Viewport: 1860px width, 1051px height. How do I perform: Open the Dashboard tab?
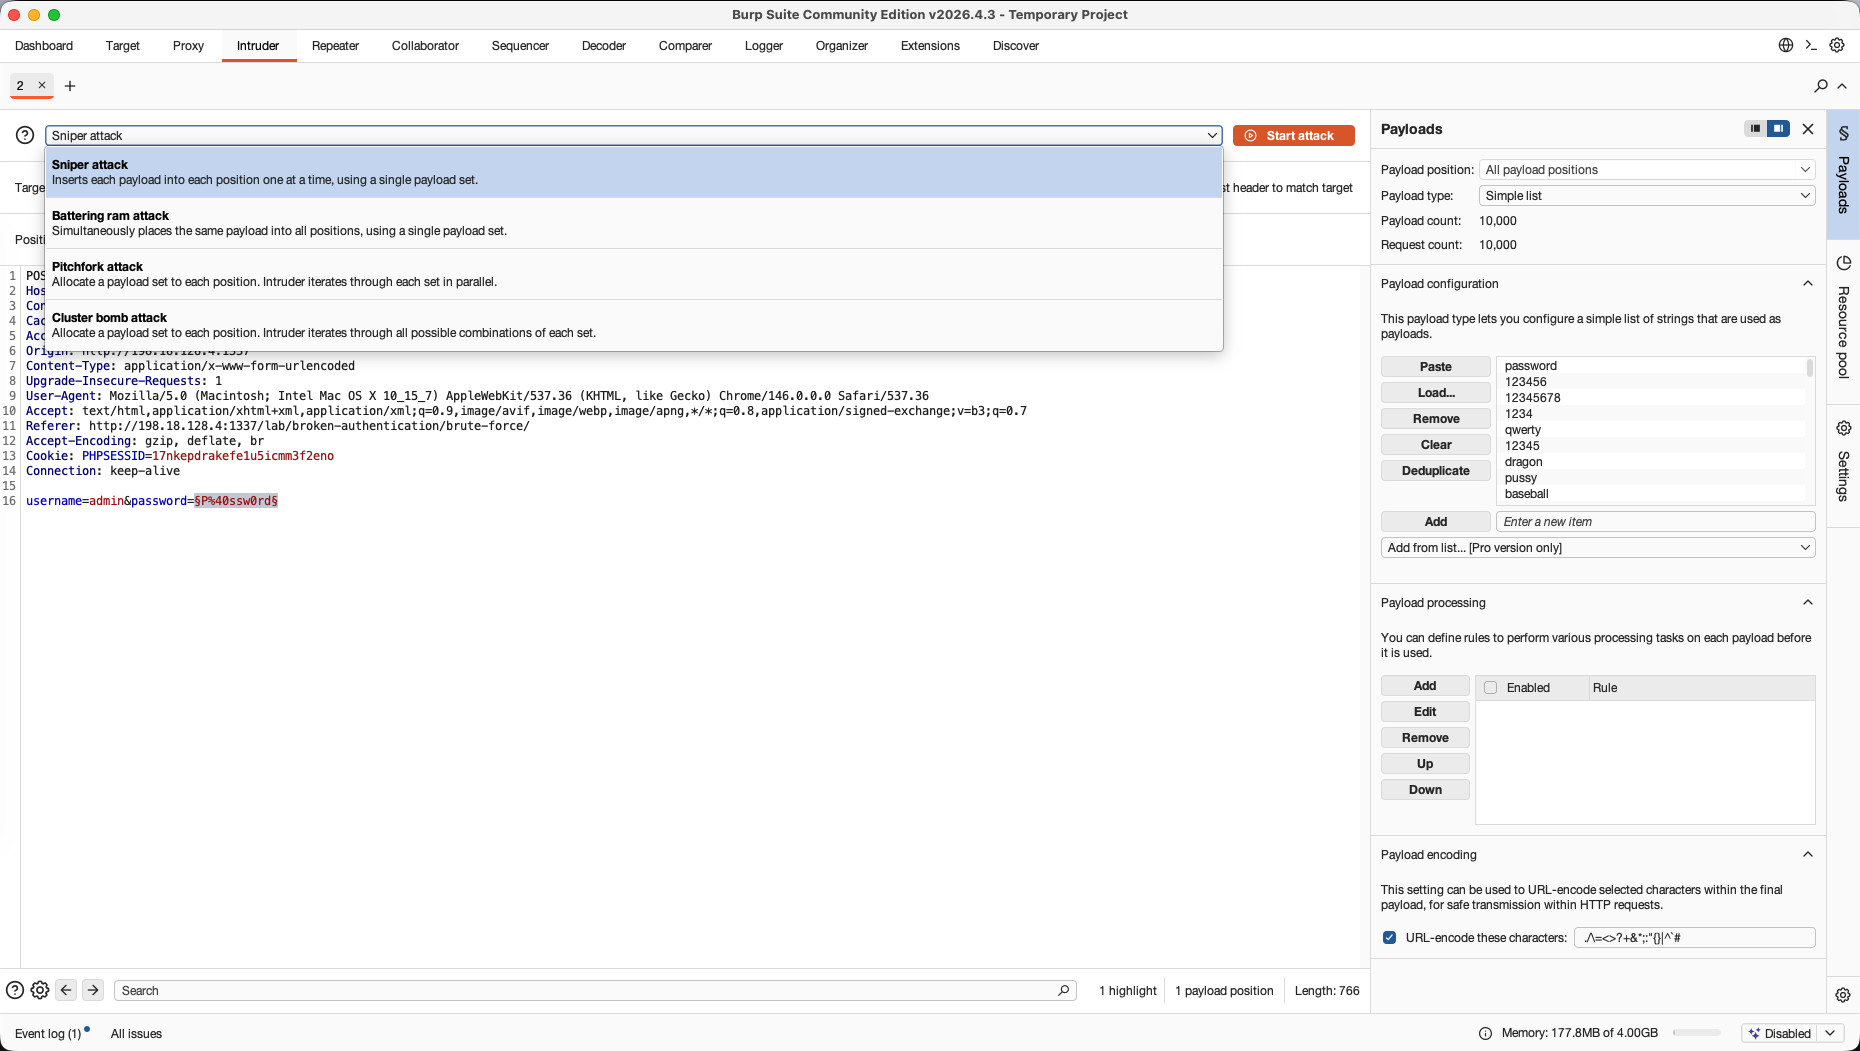coord(44,46)
